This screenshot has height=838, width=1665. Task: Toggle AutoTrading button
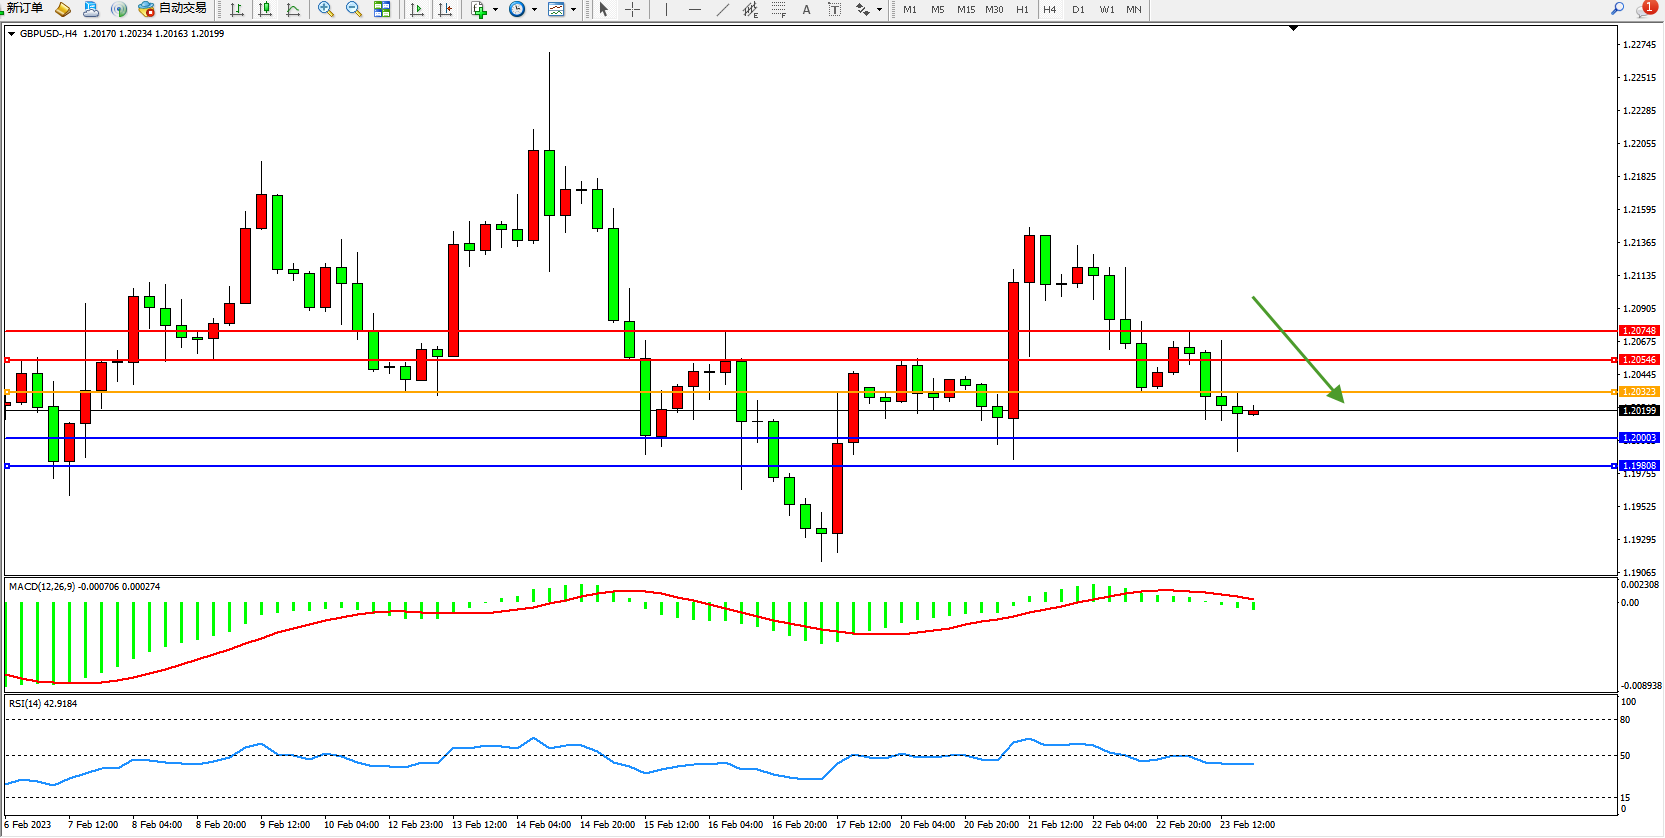click(173, 9)
